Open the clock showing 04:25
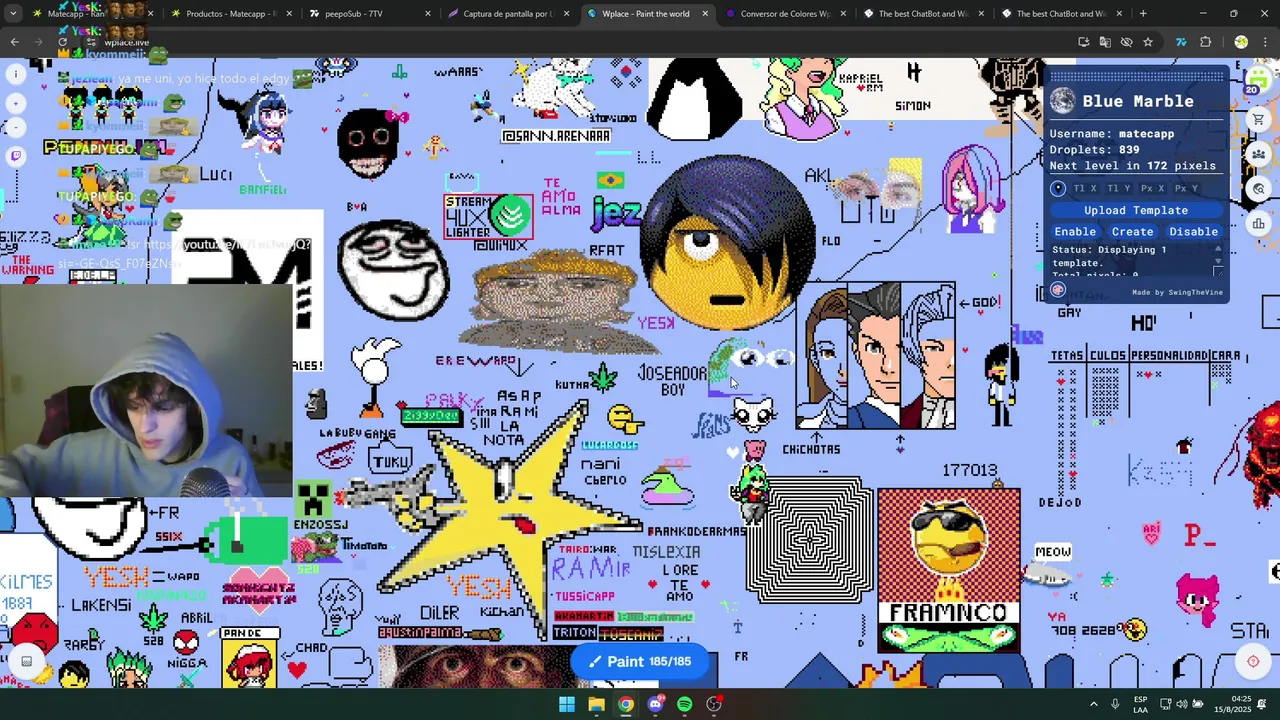Screen dimensions: 1280x720 [1231, 704]
